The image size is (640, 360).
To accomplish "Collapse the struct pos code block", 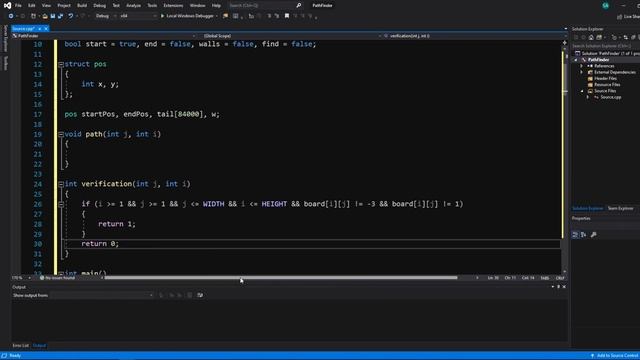I will pyautogui.click(x=61, y=64).
